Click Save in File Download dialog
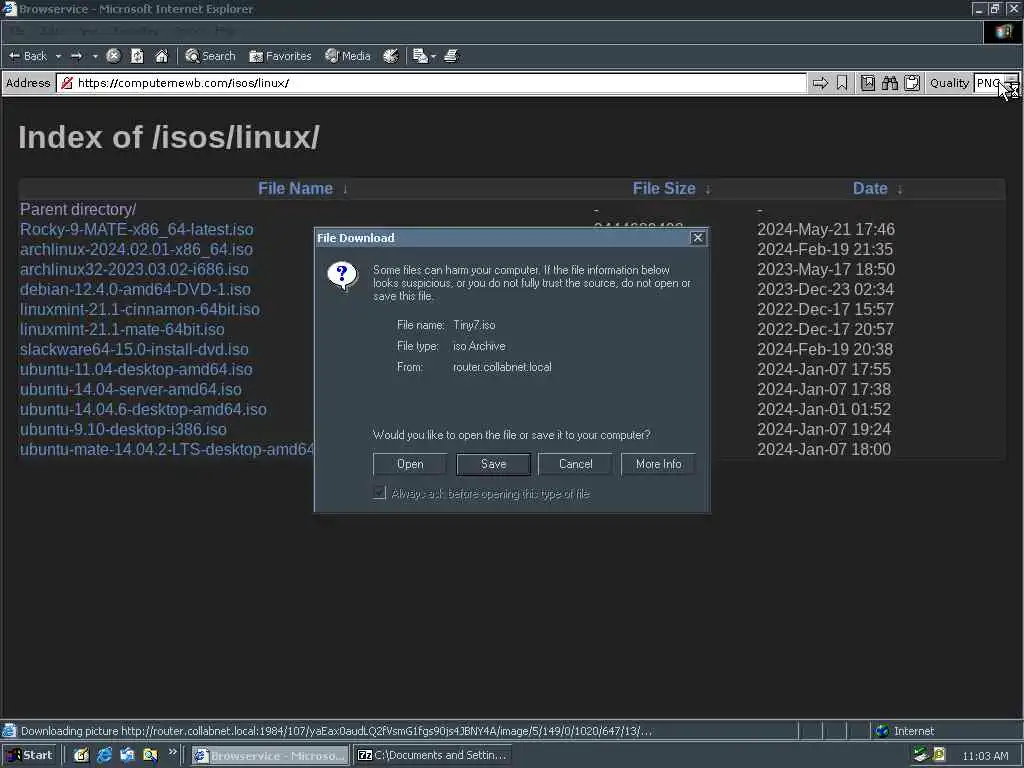Image resolution: width=1024 pixels, height=768 pixels. coord(494,464)
